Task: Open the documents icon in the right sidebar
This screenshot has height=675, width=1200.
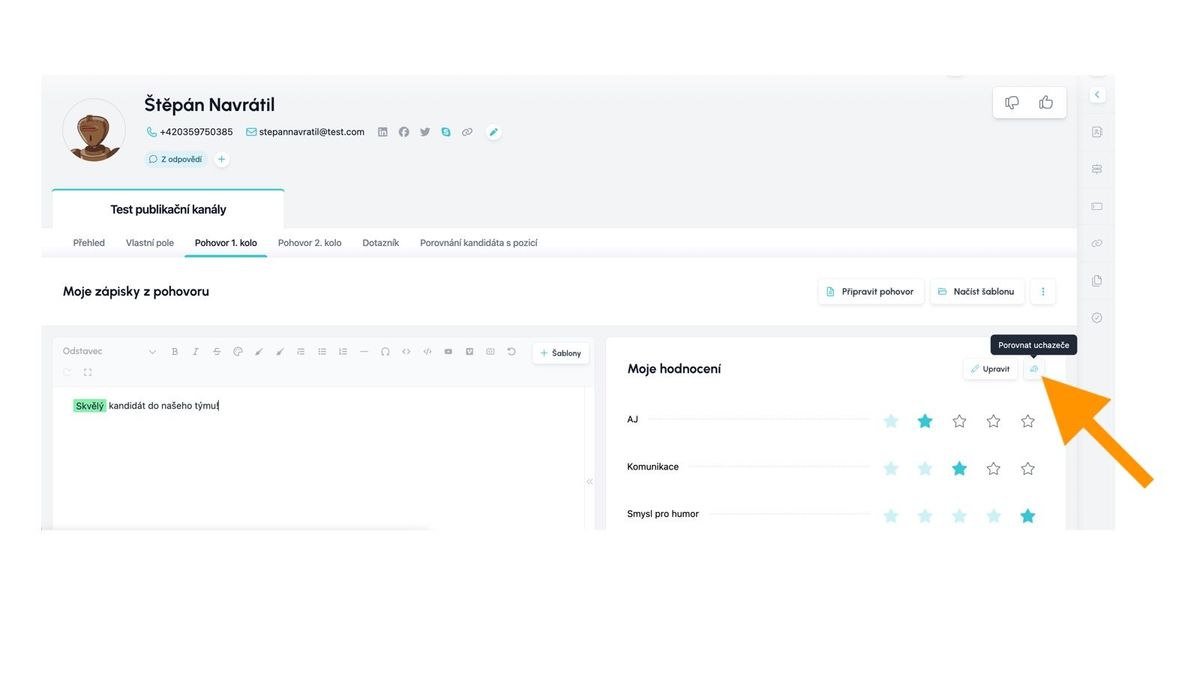Action: 1097,281
